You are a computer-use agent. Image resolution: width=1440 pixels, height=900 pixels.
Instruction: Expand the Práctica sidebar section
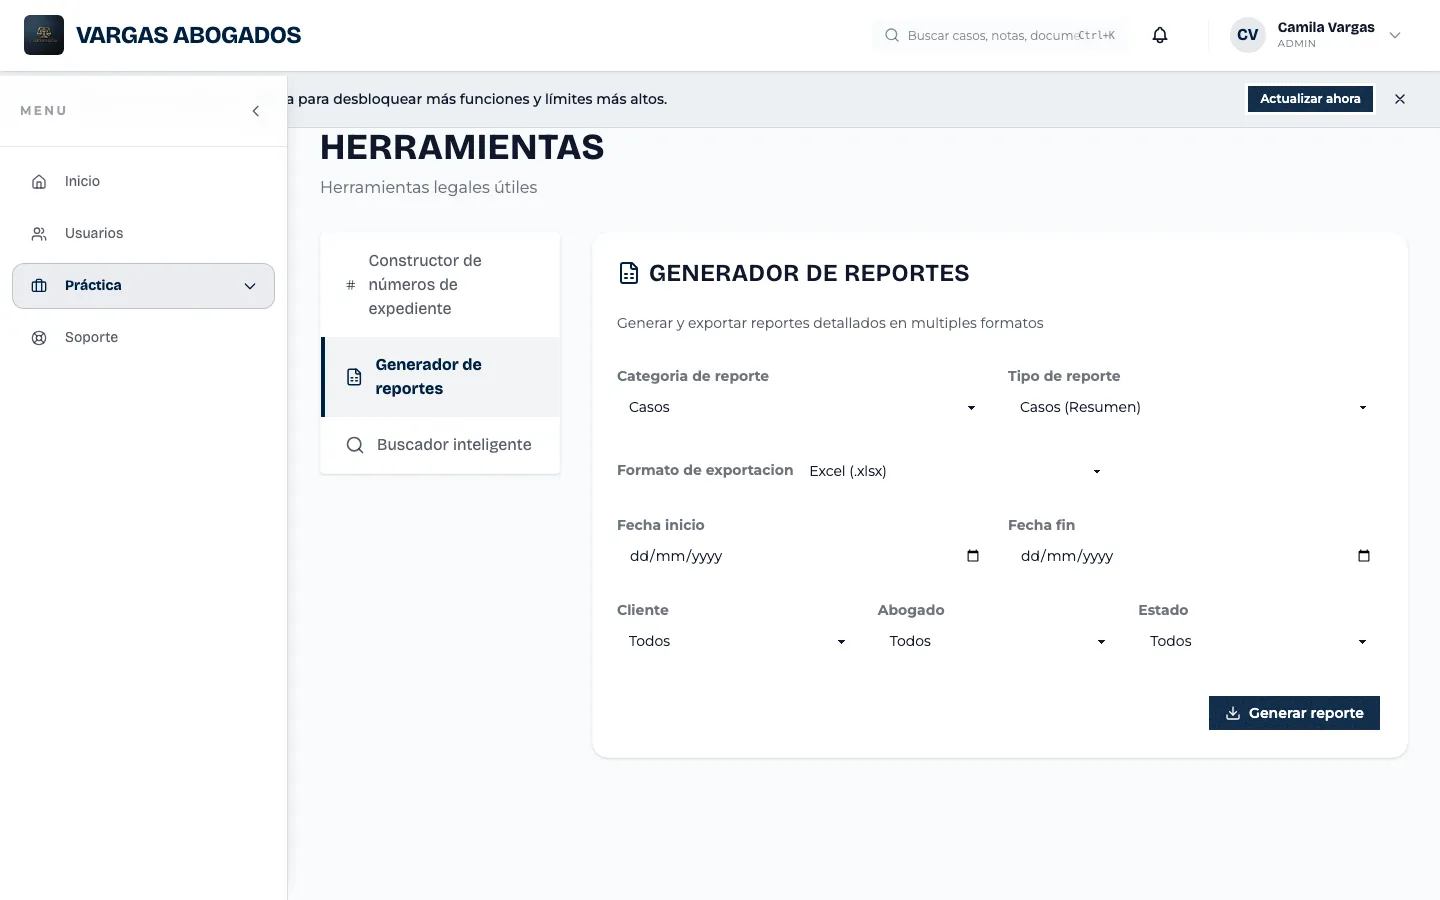143,286
